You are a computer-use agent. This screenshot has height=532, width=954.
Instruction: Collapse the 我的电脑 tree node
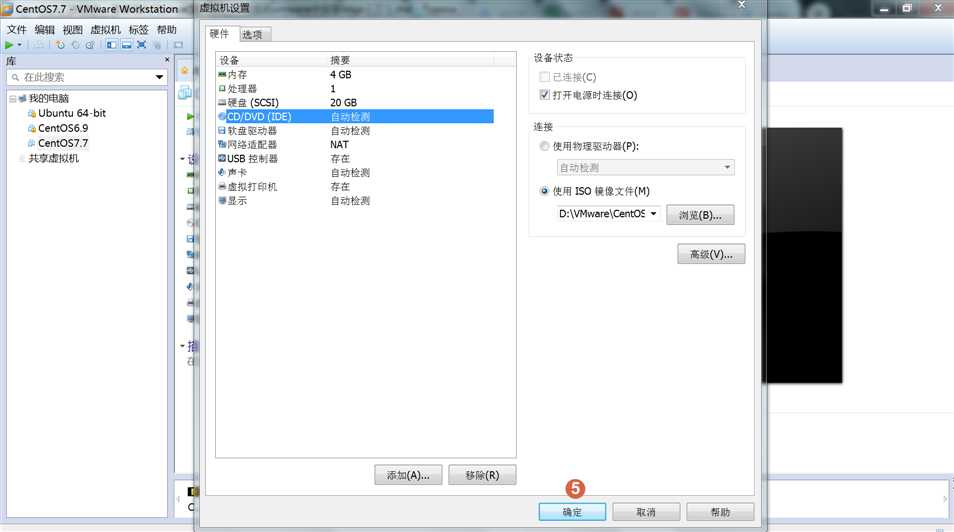[13, 99]
